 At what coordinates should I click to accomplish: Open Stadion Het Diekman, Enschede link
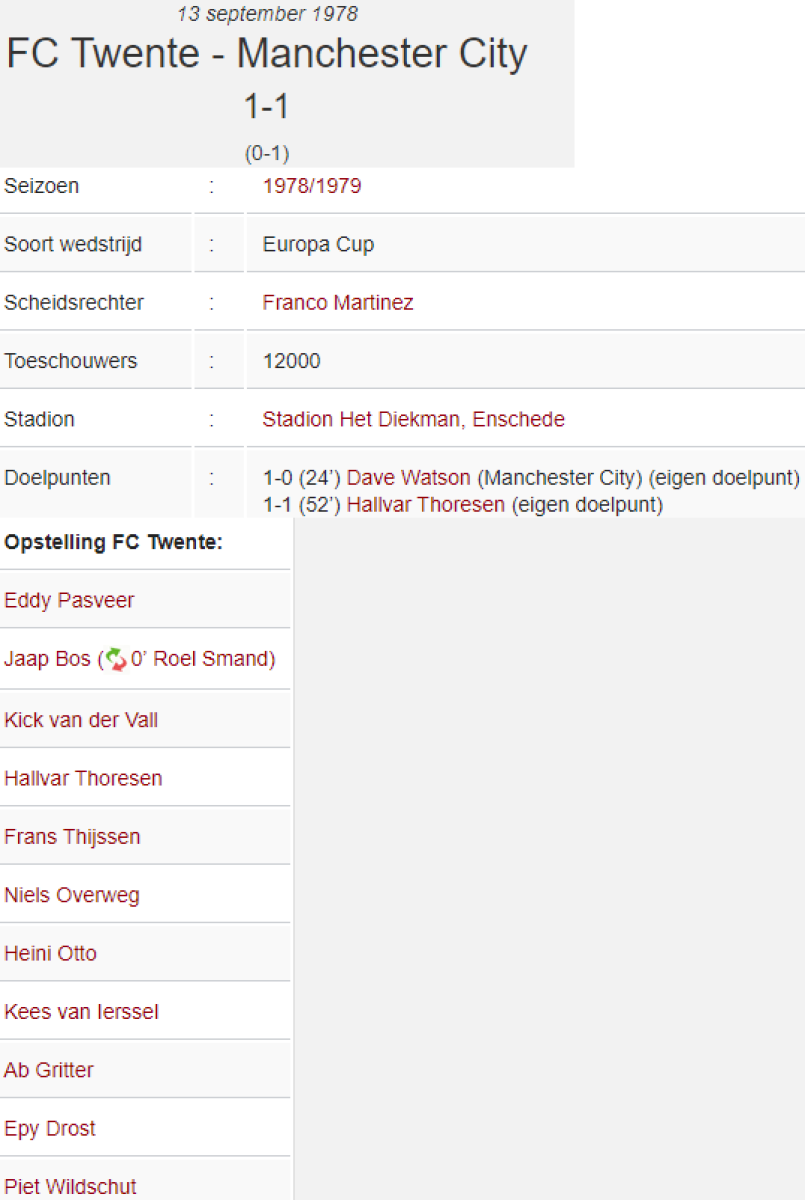413,419
